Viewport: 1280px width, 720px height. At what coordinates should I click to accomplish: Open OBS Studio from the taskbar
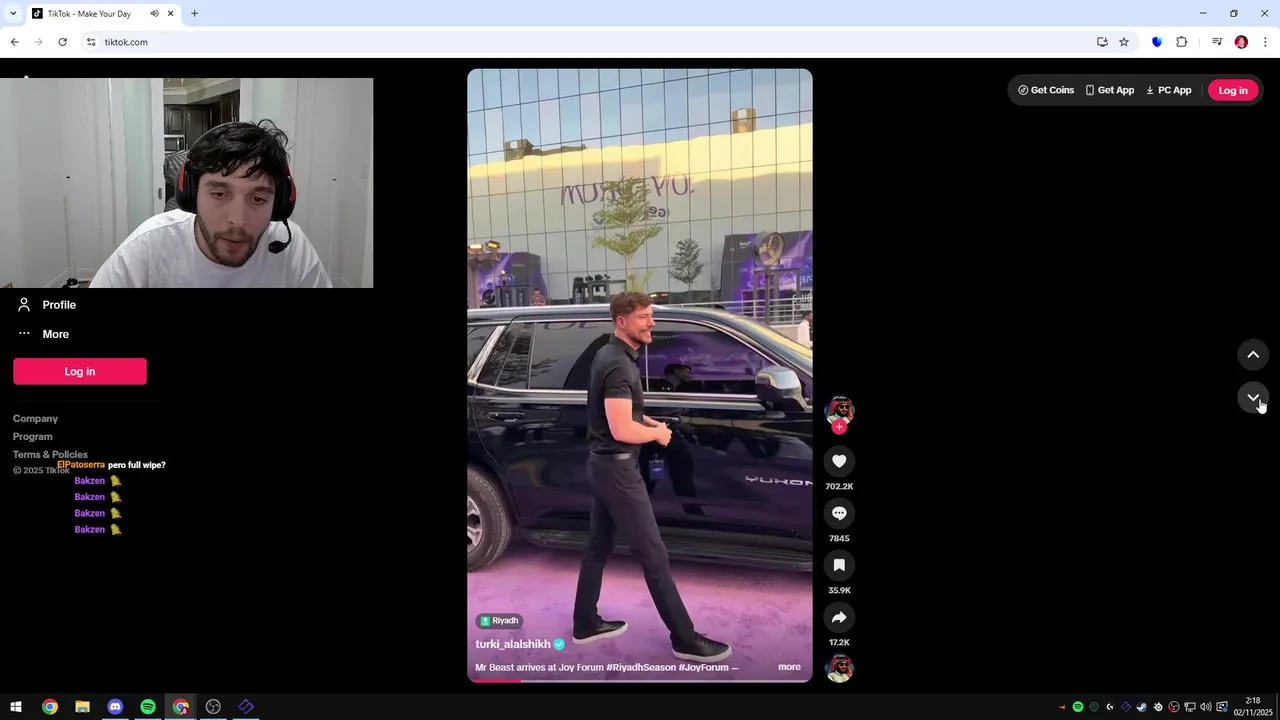tap(213, 707)
